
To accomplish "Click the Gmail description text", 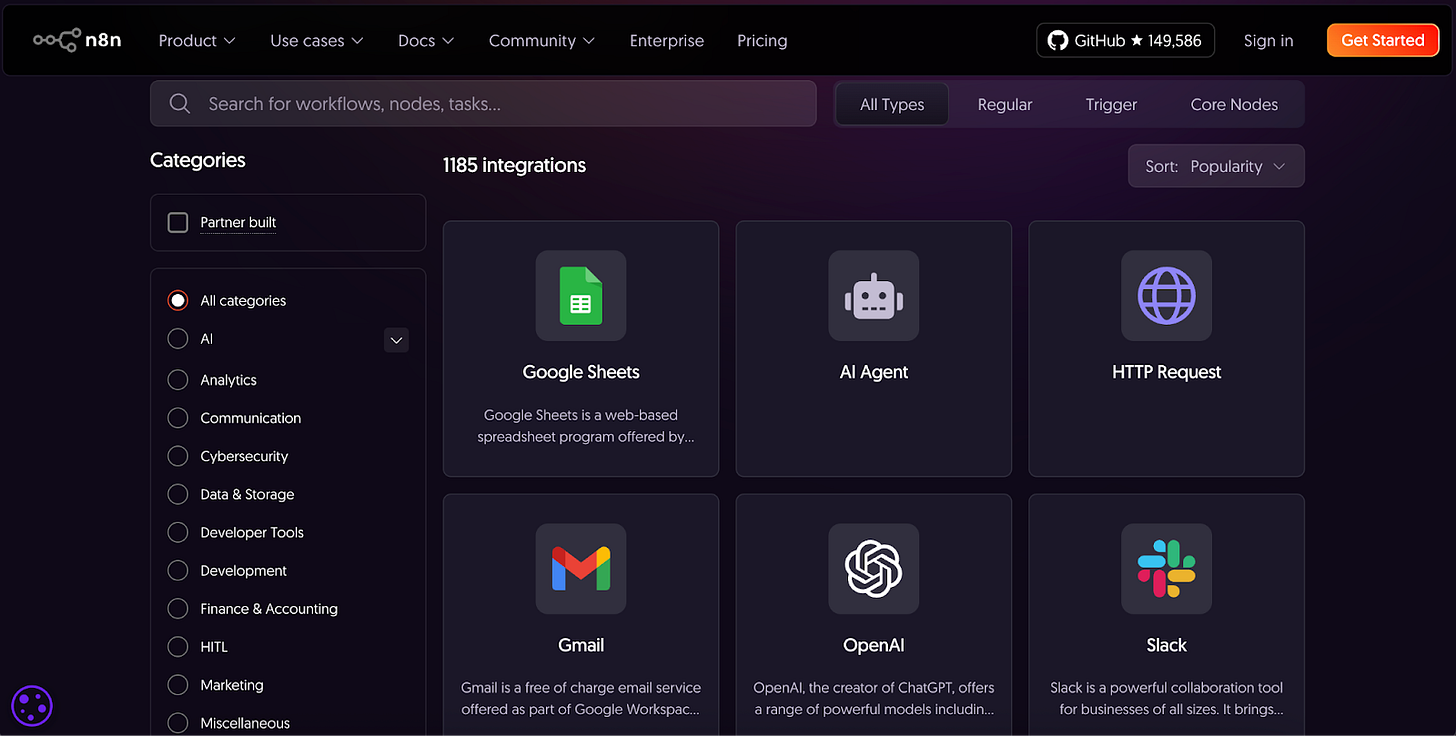I will click(x=581, y=698).
